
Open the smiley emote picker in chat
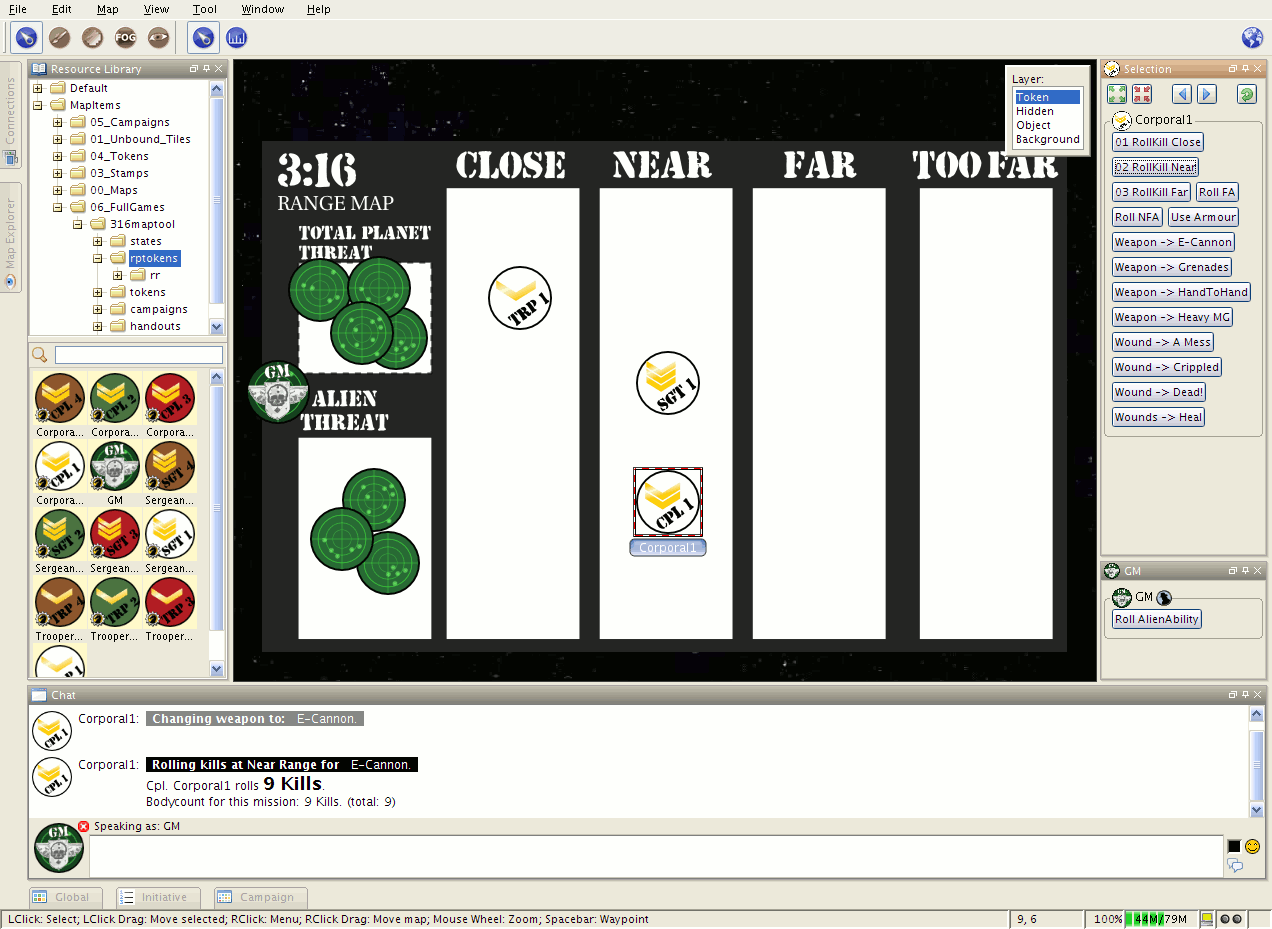click(1252, 846)
